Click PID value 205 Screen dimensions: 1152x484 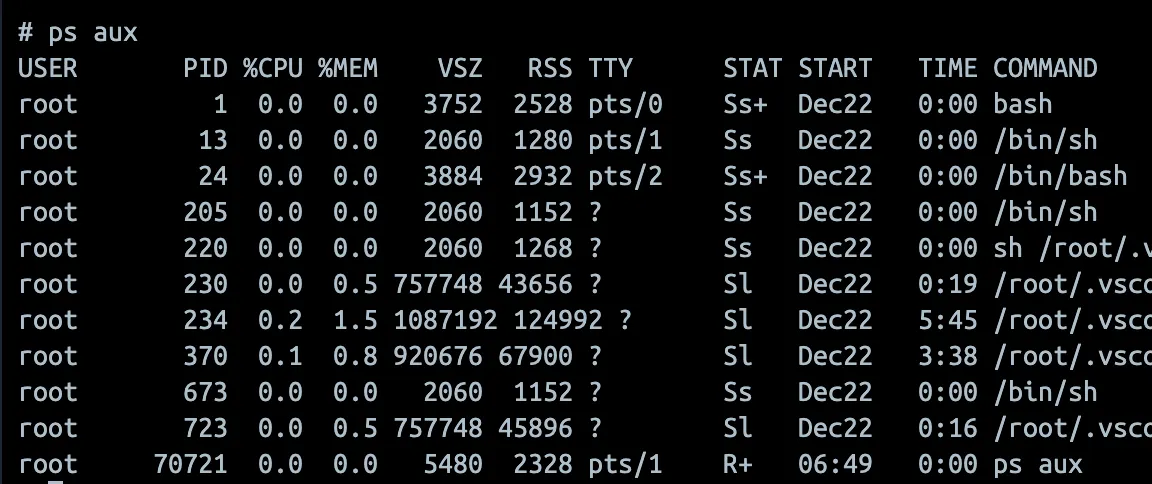click(206, 212)
